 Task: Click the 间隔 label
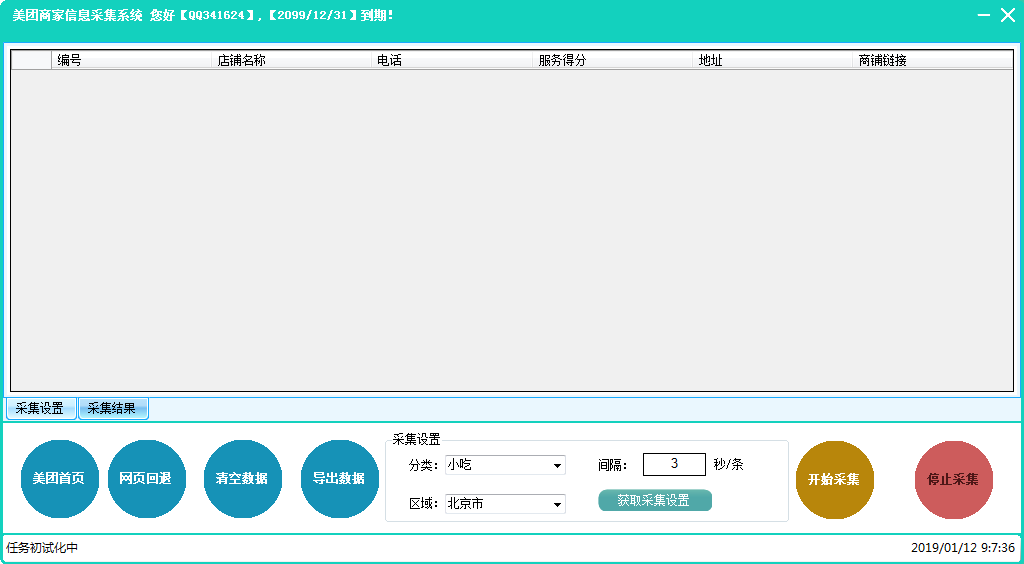pos(613,465)
